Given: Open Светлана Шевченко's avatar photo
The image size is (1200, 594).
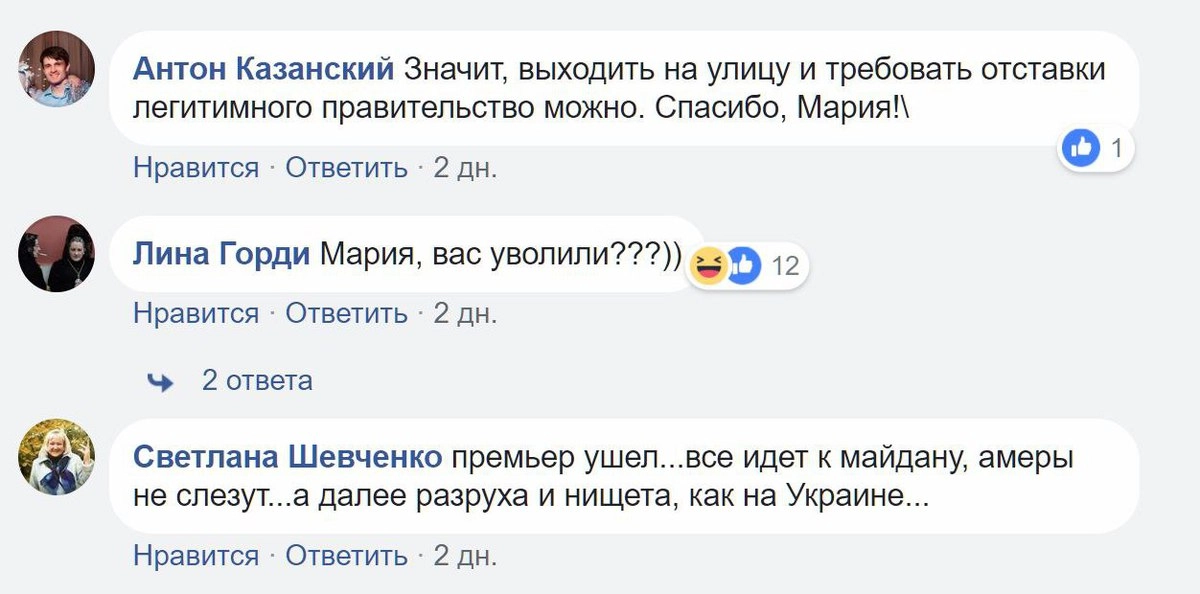Looking at the screenshot, I should click(56, 457).
